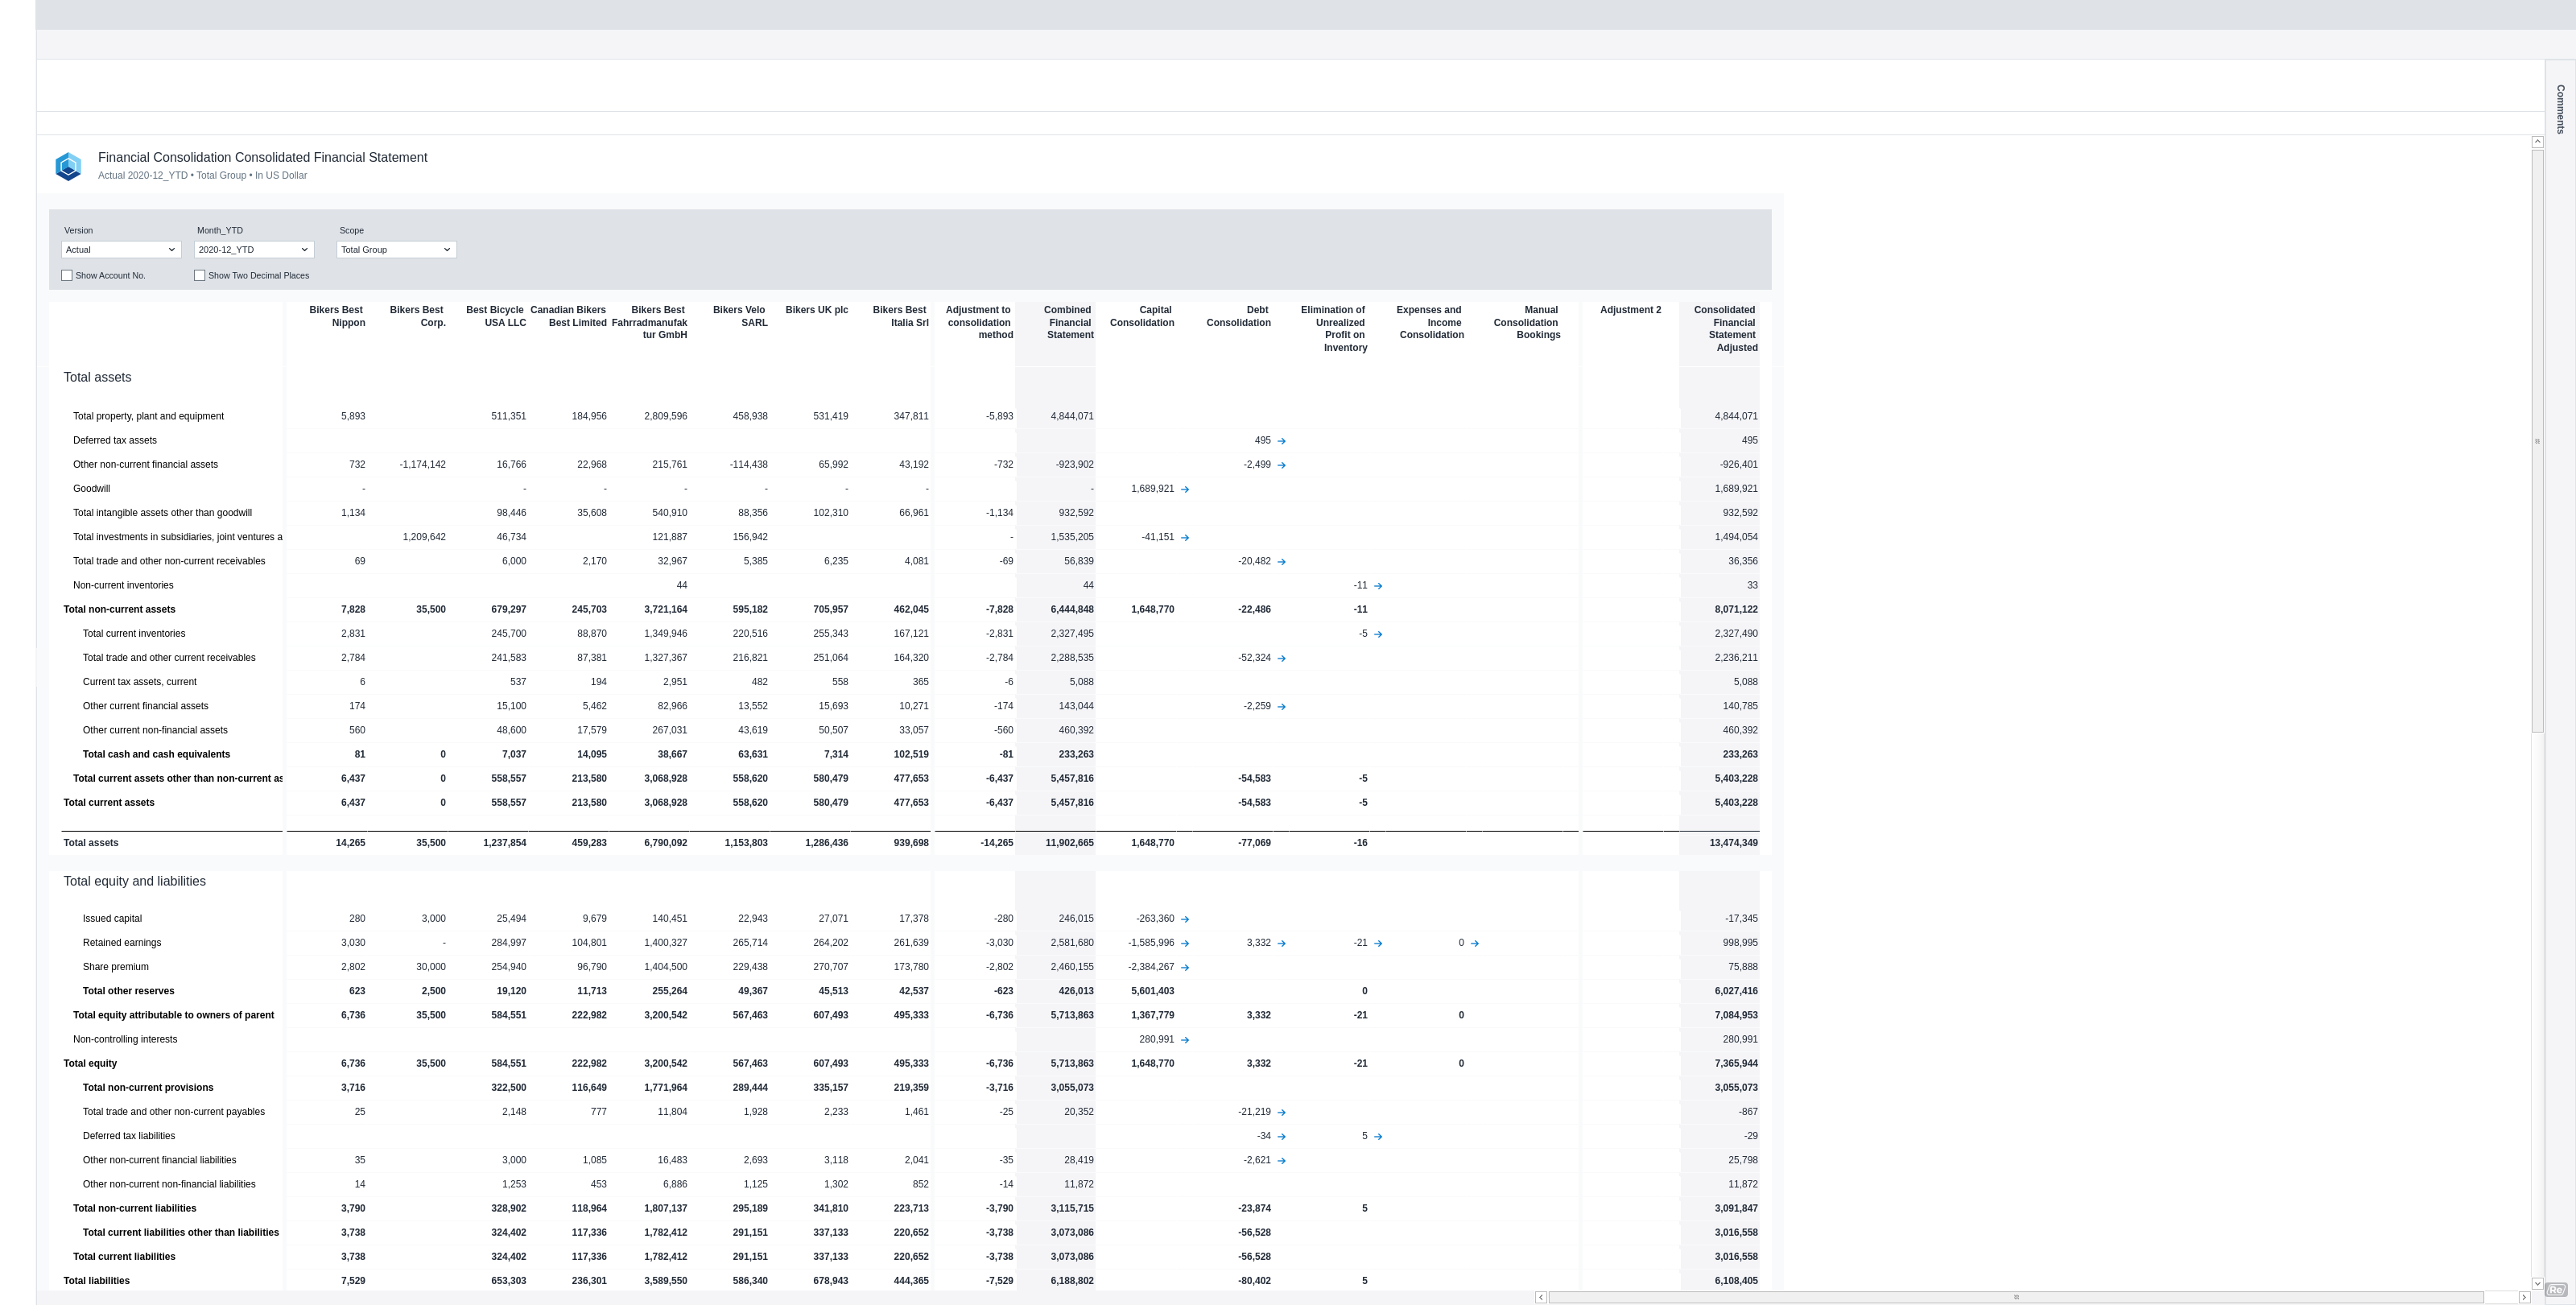Click drill arrow beside Deferred tax assets 495
This screenshot has width=2576, height=1305.
(x=1282, y=441)
